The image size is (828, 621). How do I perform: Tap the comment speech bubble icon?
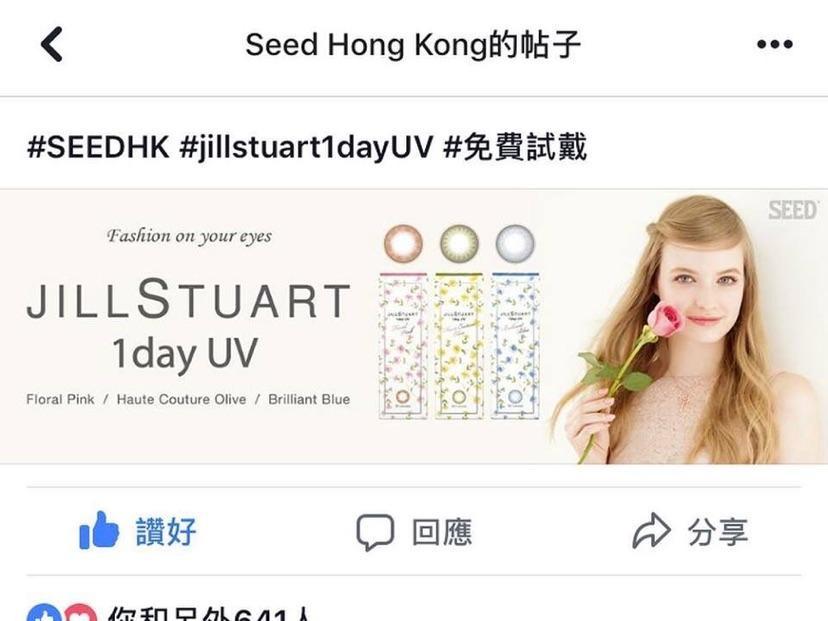375,532
